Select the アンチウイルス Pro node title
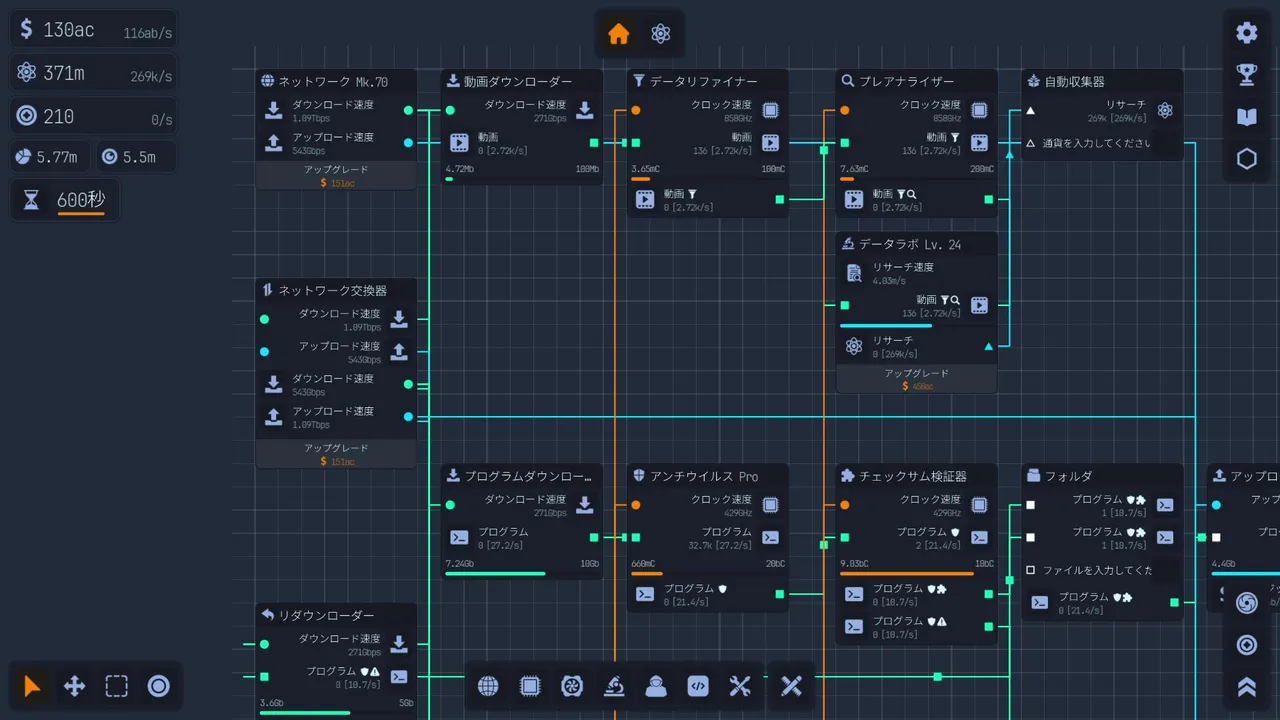 (x=704, y=476)
